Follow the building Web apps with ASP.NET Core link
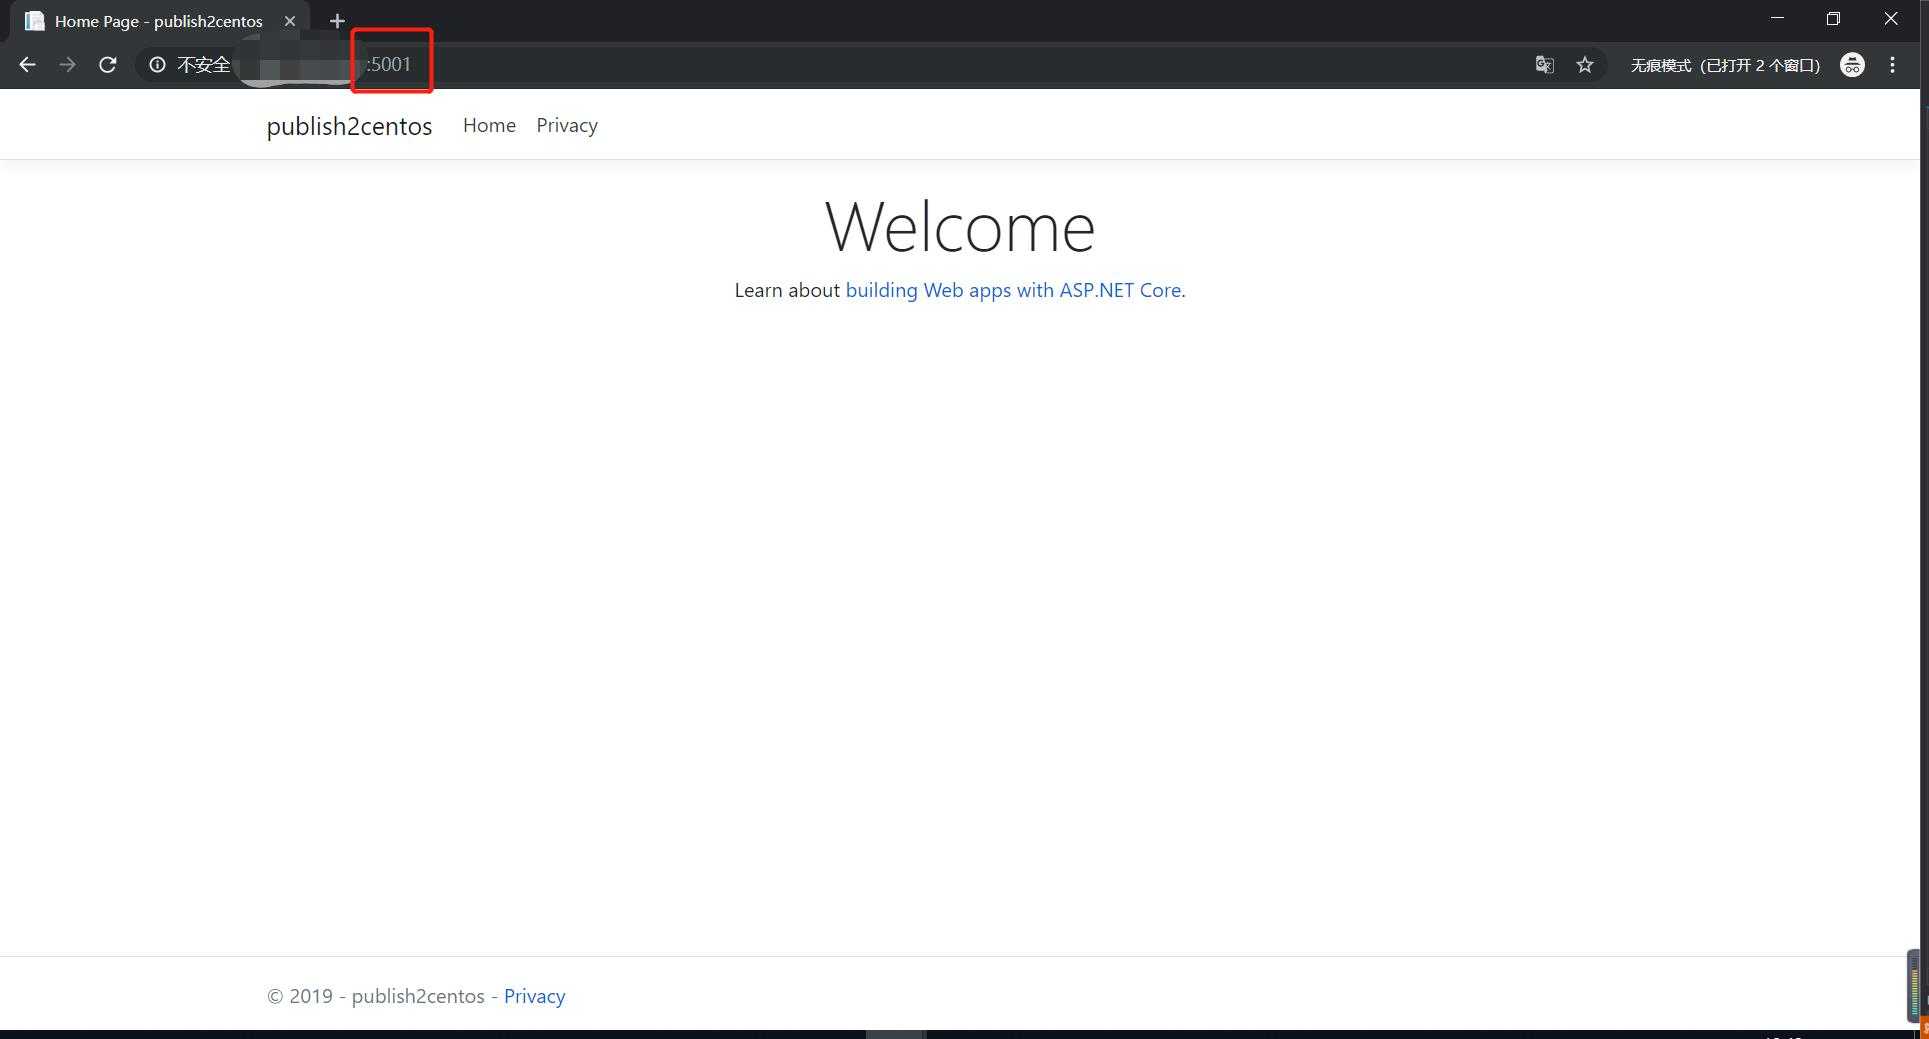The width and height of the screenshot is (1929, 1039). (x=1013, y=290)
